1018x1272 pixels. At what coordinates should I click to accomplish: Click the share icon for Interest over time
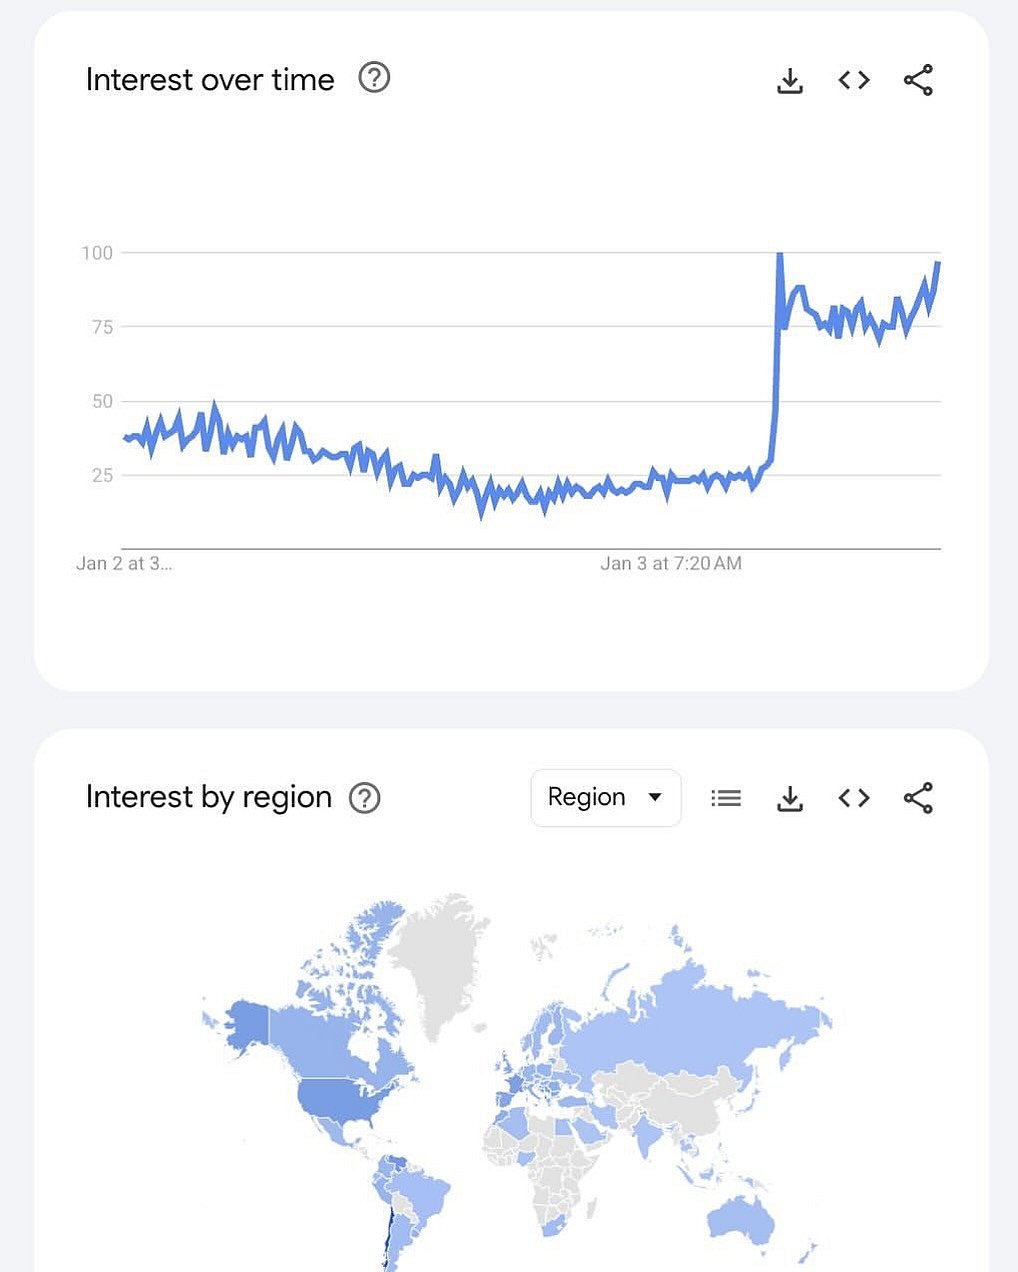[x=918, y=81]
